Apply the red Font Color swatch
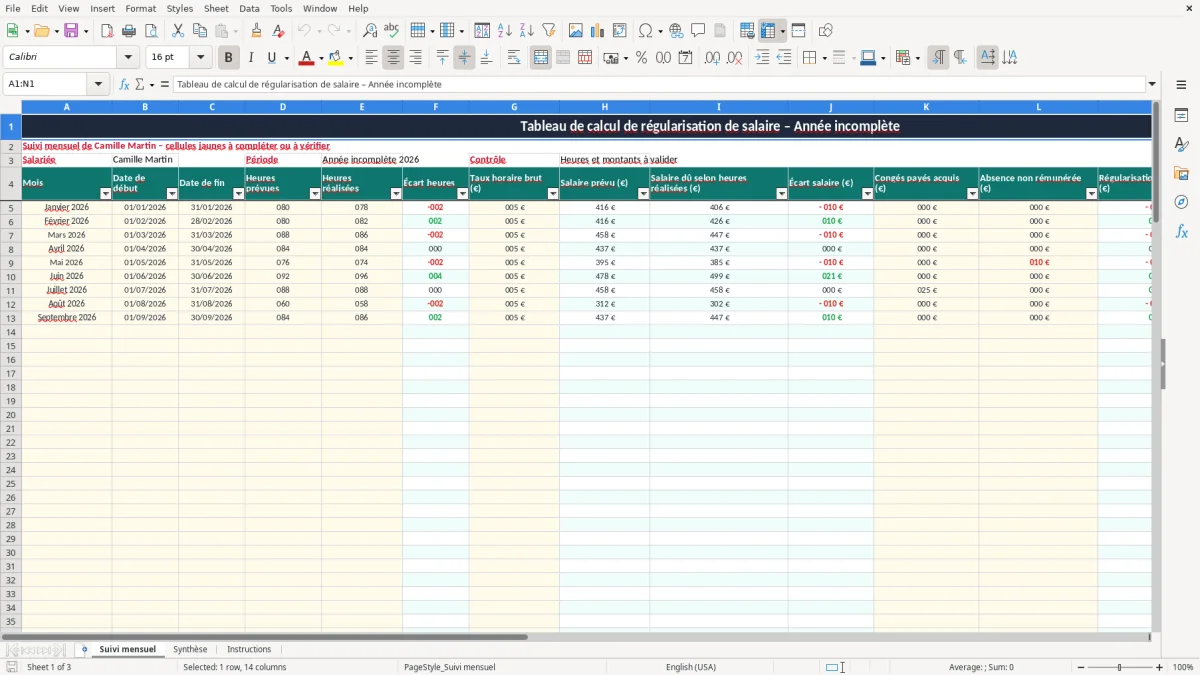 point(306,58)
